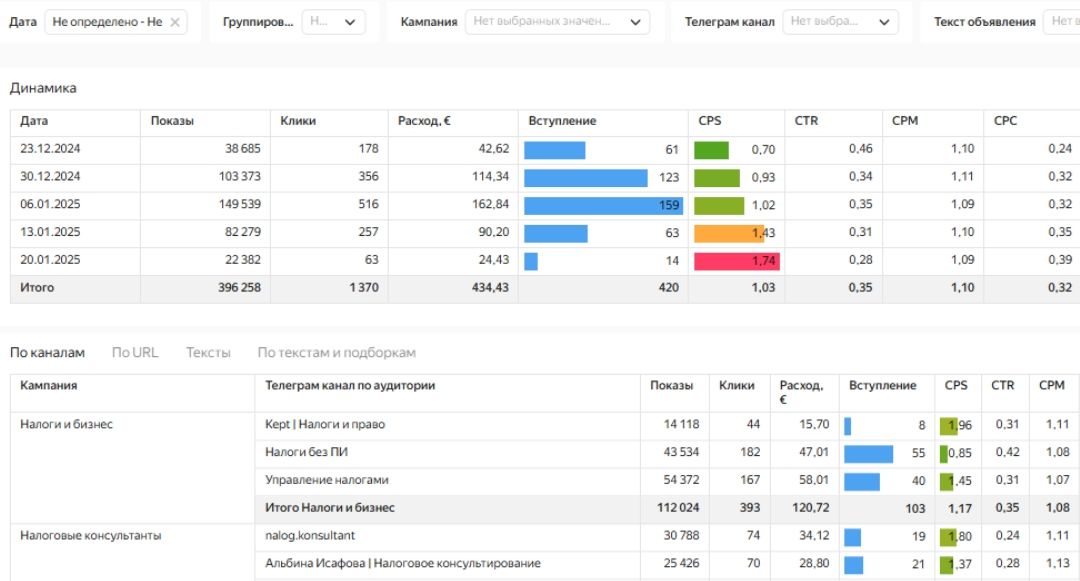
Task: Sort Динамика table by Вступление header
Action: (562, 121)
